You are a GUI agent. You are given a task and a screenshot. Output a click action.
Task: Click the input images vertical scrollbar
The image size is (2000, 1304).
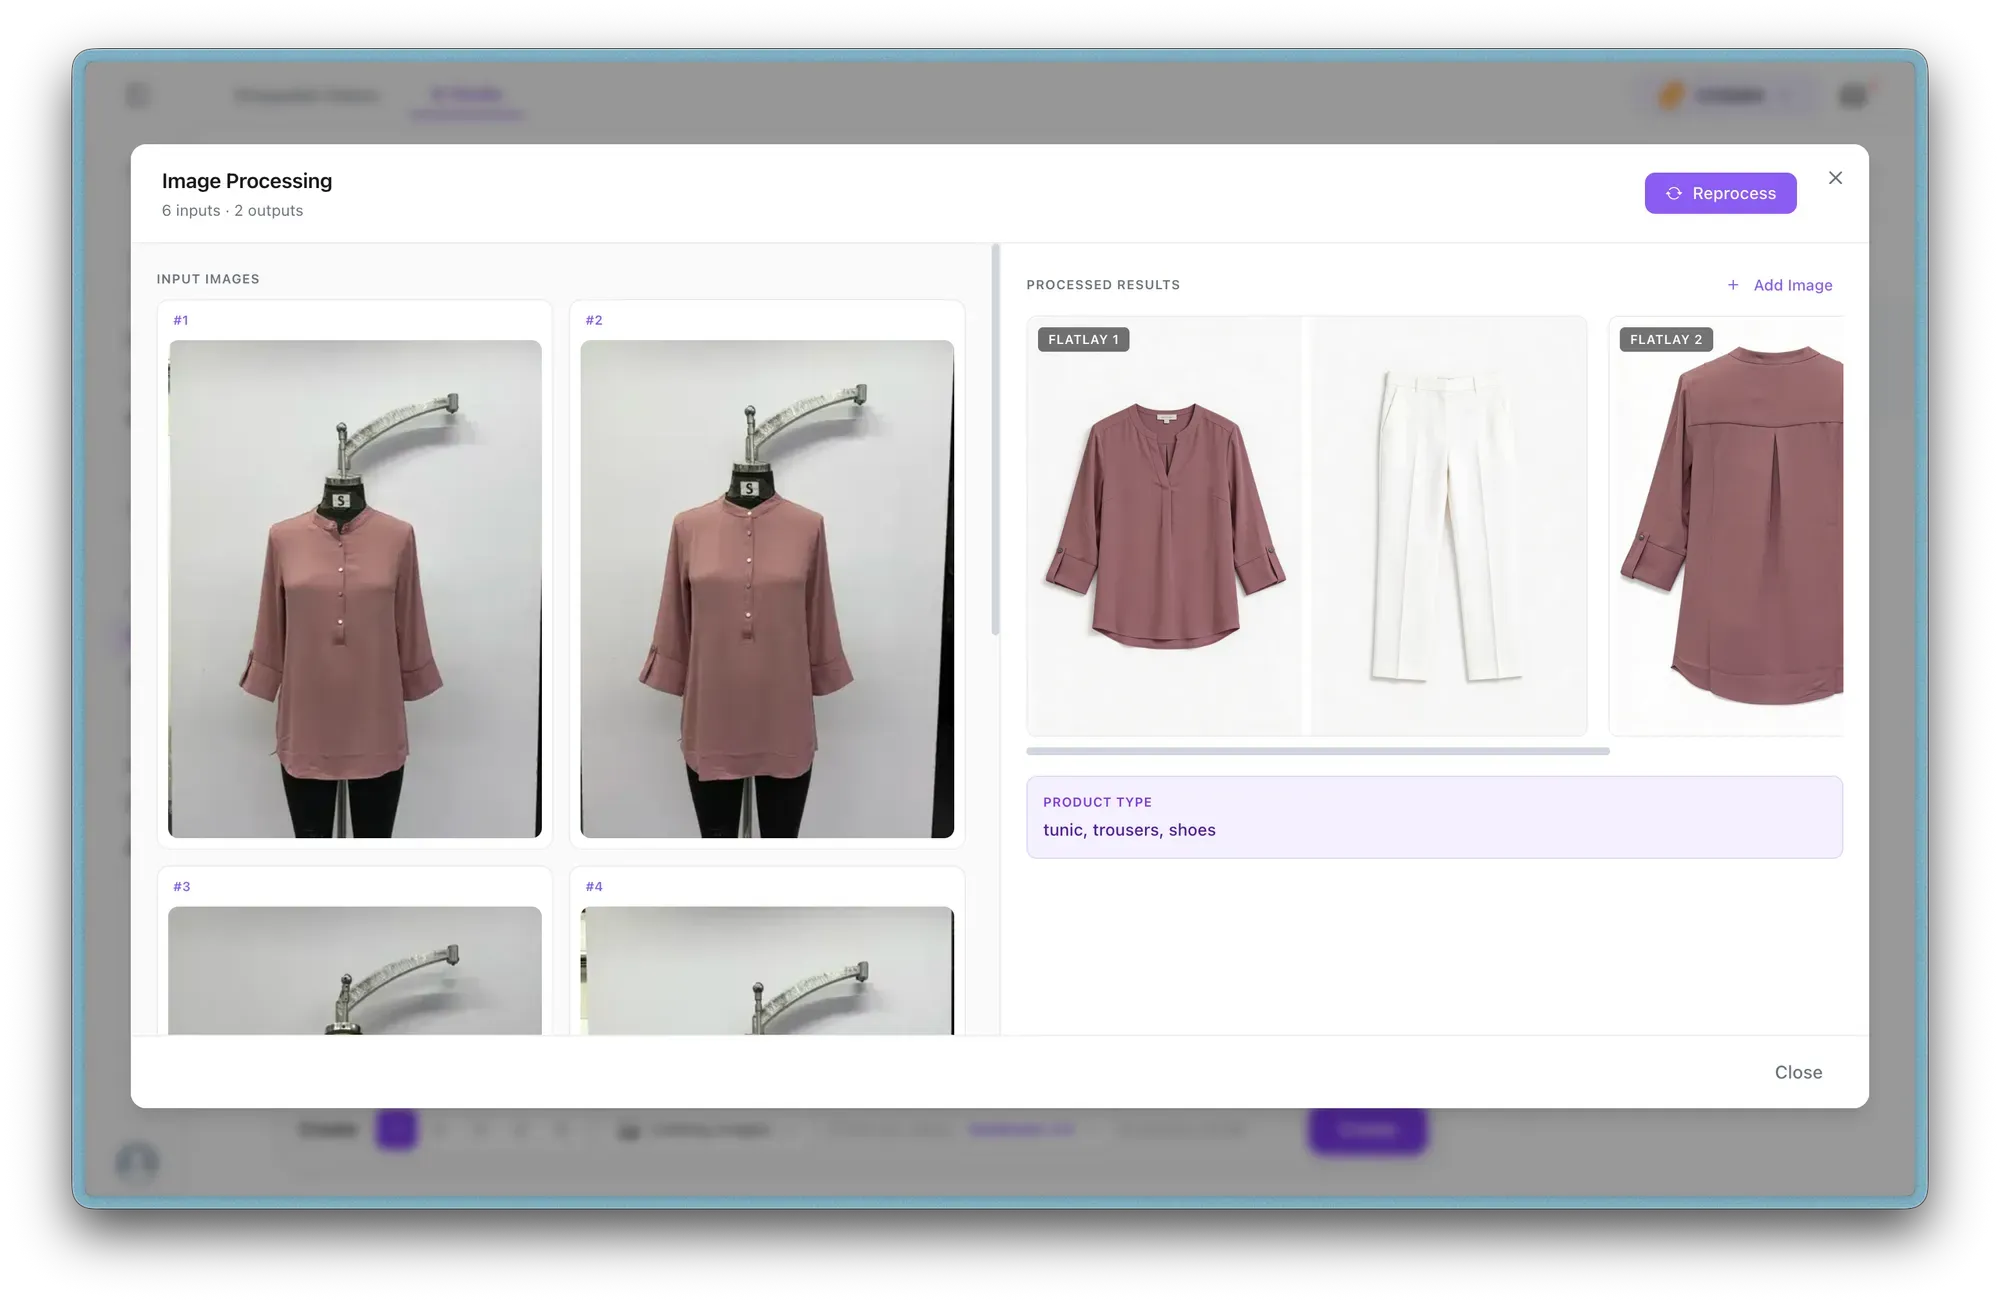click(x=995, y=440)
